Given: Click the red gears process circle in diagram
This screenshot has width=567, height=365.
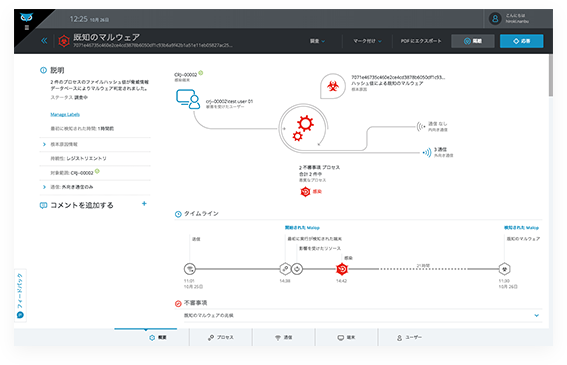Looking at the screenshot, I should [x=303, y=128].
